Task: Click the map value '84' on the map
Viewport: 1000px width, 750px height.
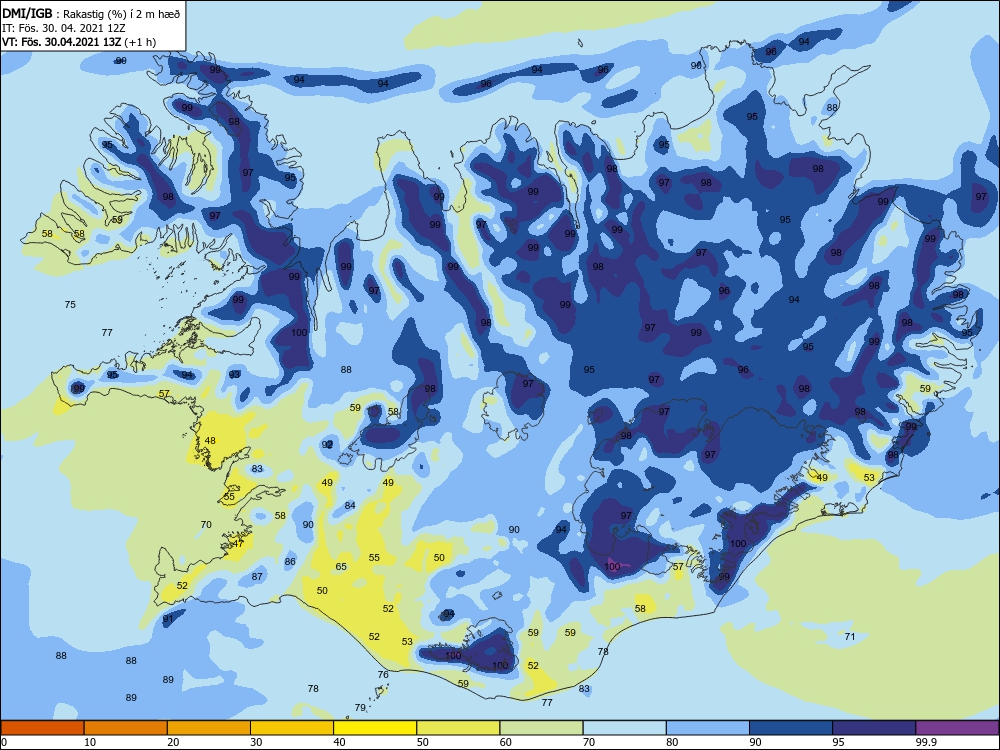Action: (x=350, y=505)
